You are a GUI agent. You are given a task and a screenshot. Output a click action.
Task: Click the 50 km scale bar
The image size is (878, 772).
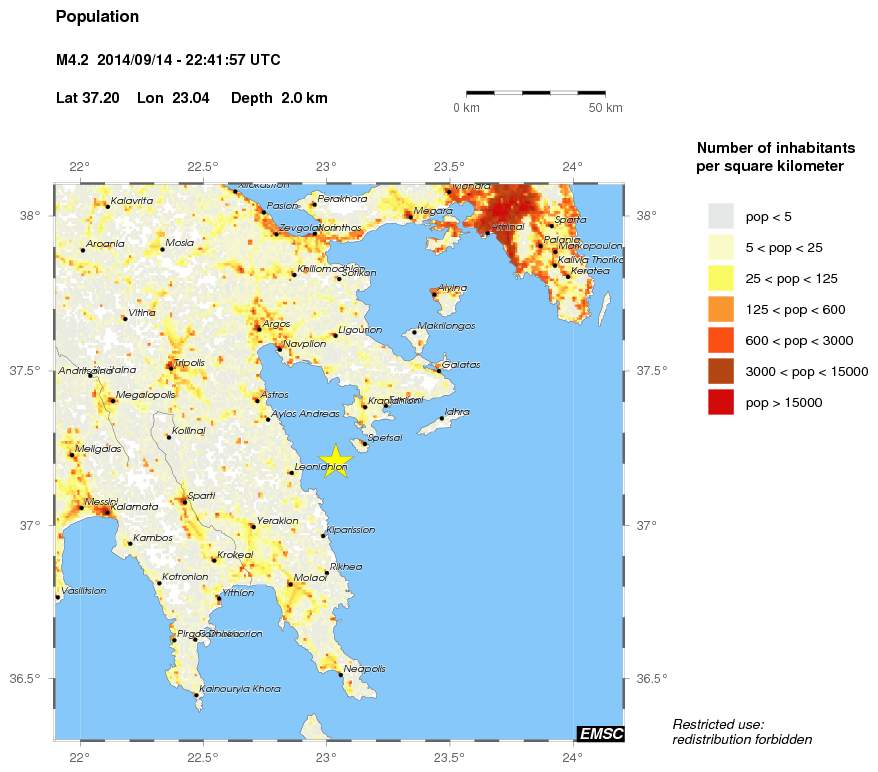point(535,93)
